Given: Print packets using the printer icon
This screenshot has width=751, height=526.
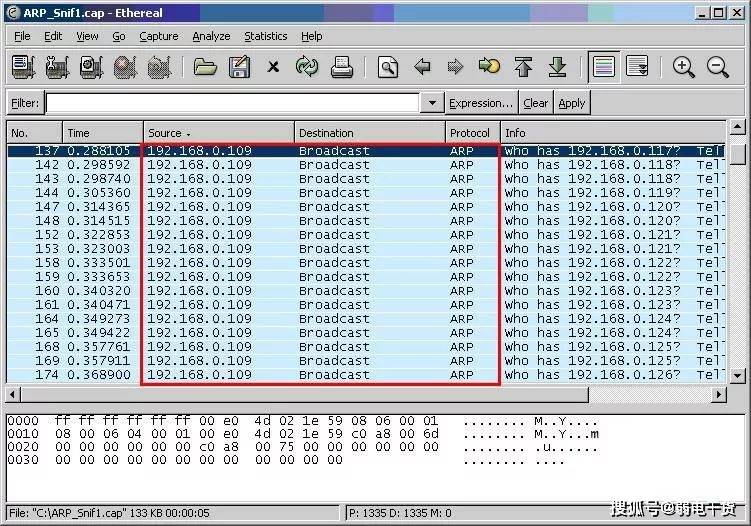Looking at the screenshot, I should (342, 67).
